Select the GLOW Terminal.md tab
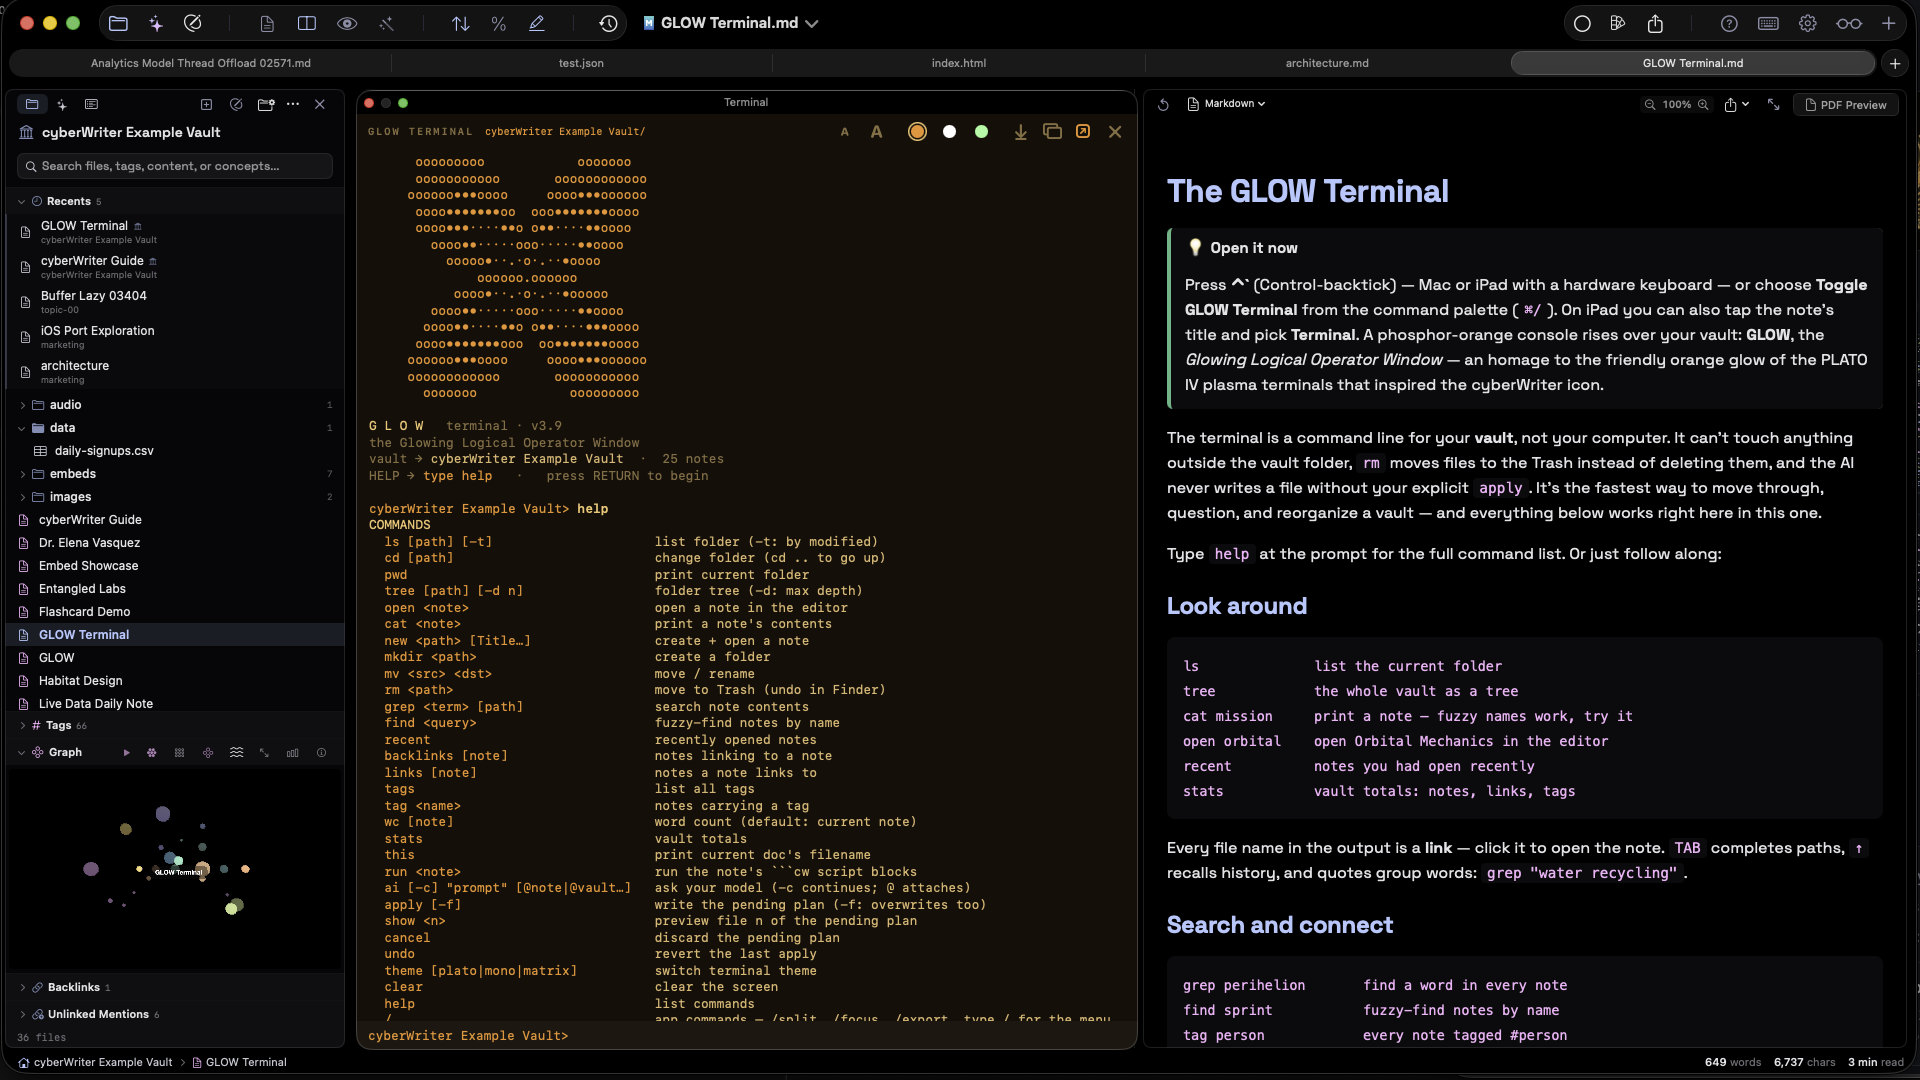Viewport: 1920px width, 1080px height. point(1693,63)
